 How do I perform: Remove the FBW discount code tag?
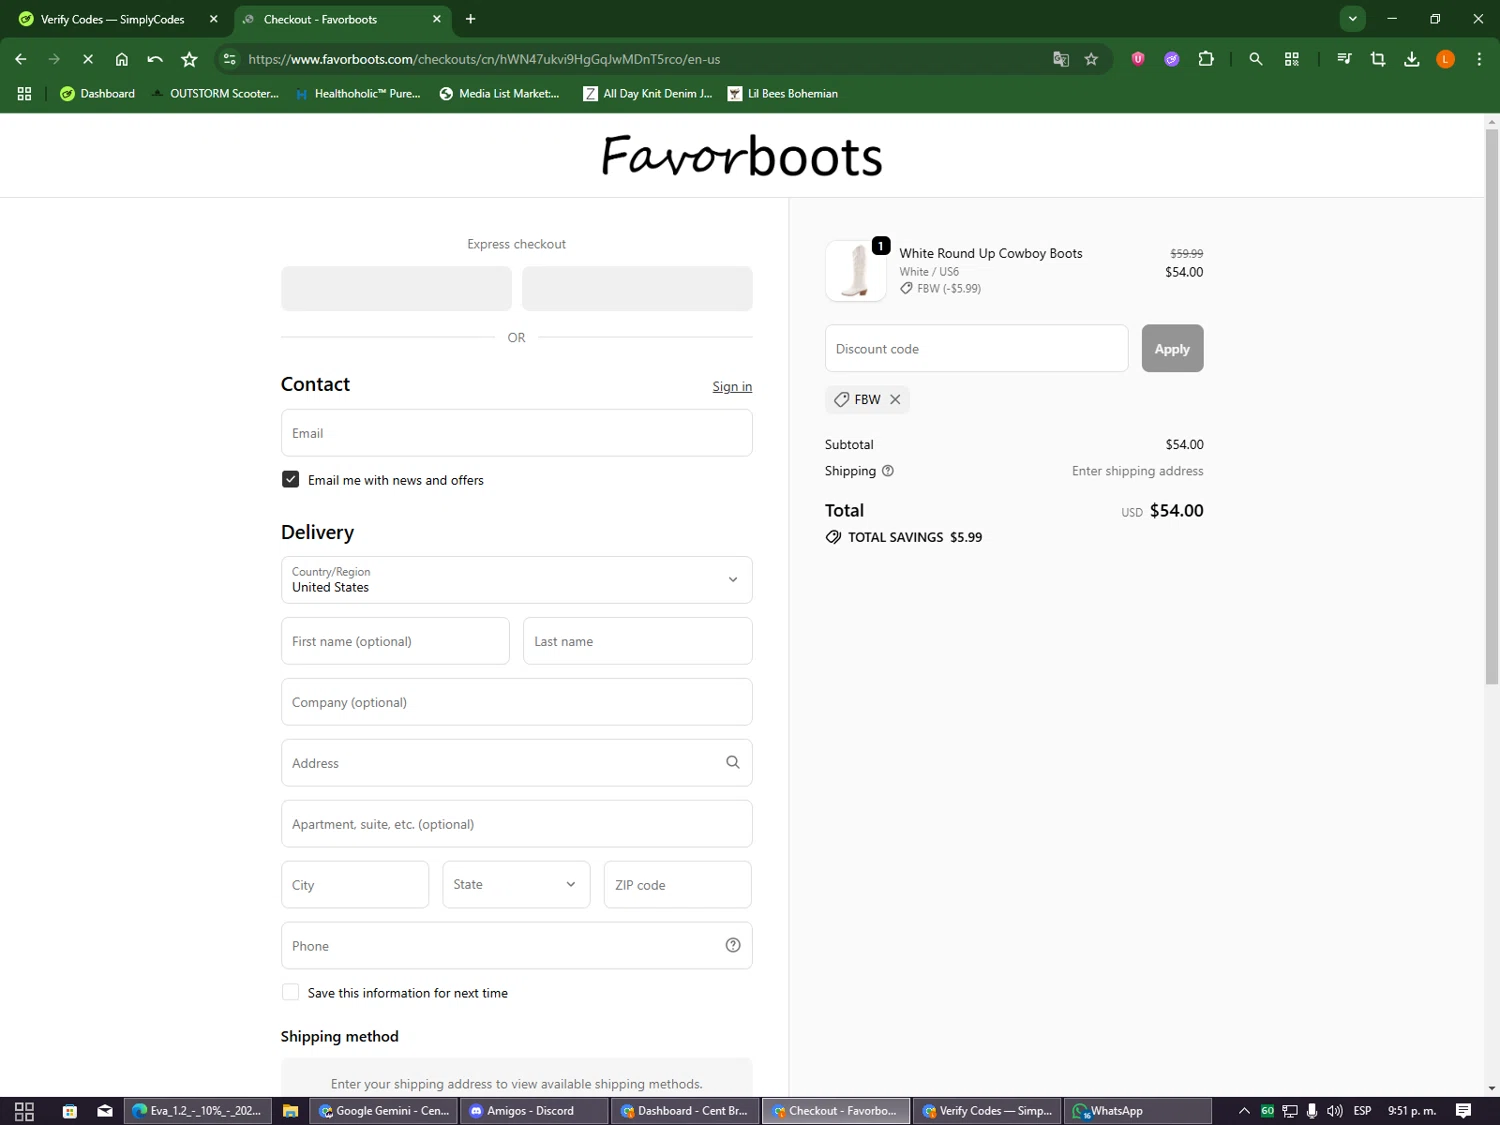point(895,399)
